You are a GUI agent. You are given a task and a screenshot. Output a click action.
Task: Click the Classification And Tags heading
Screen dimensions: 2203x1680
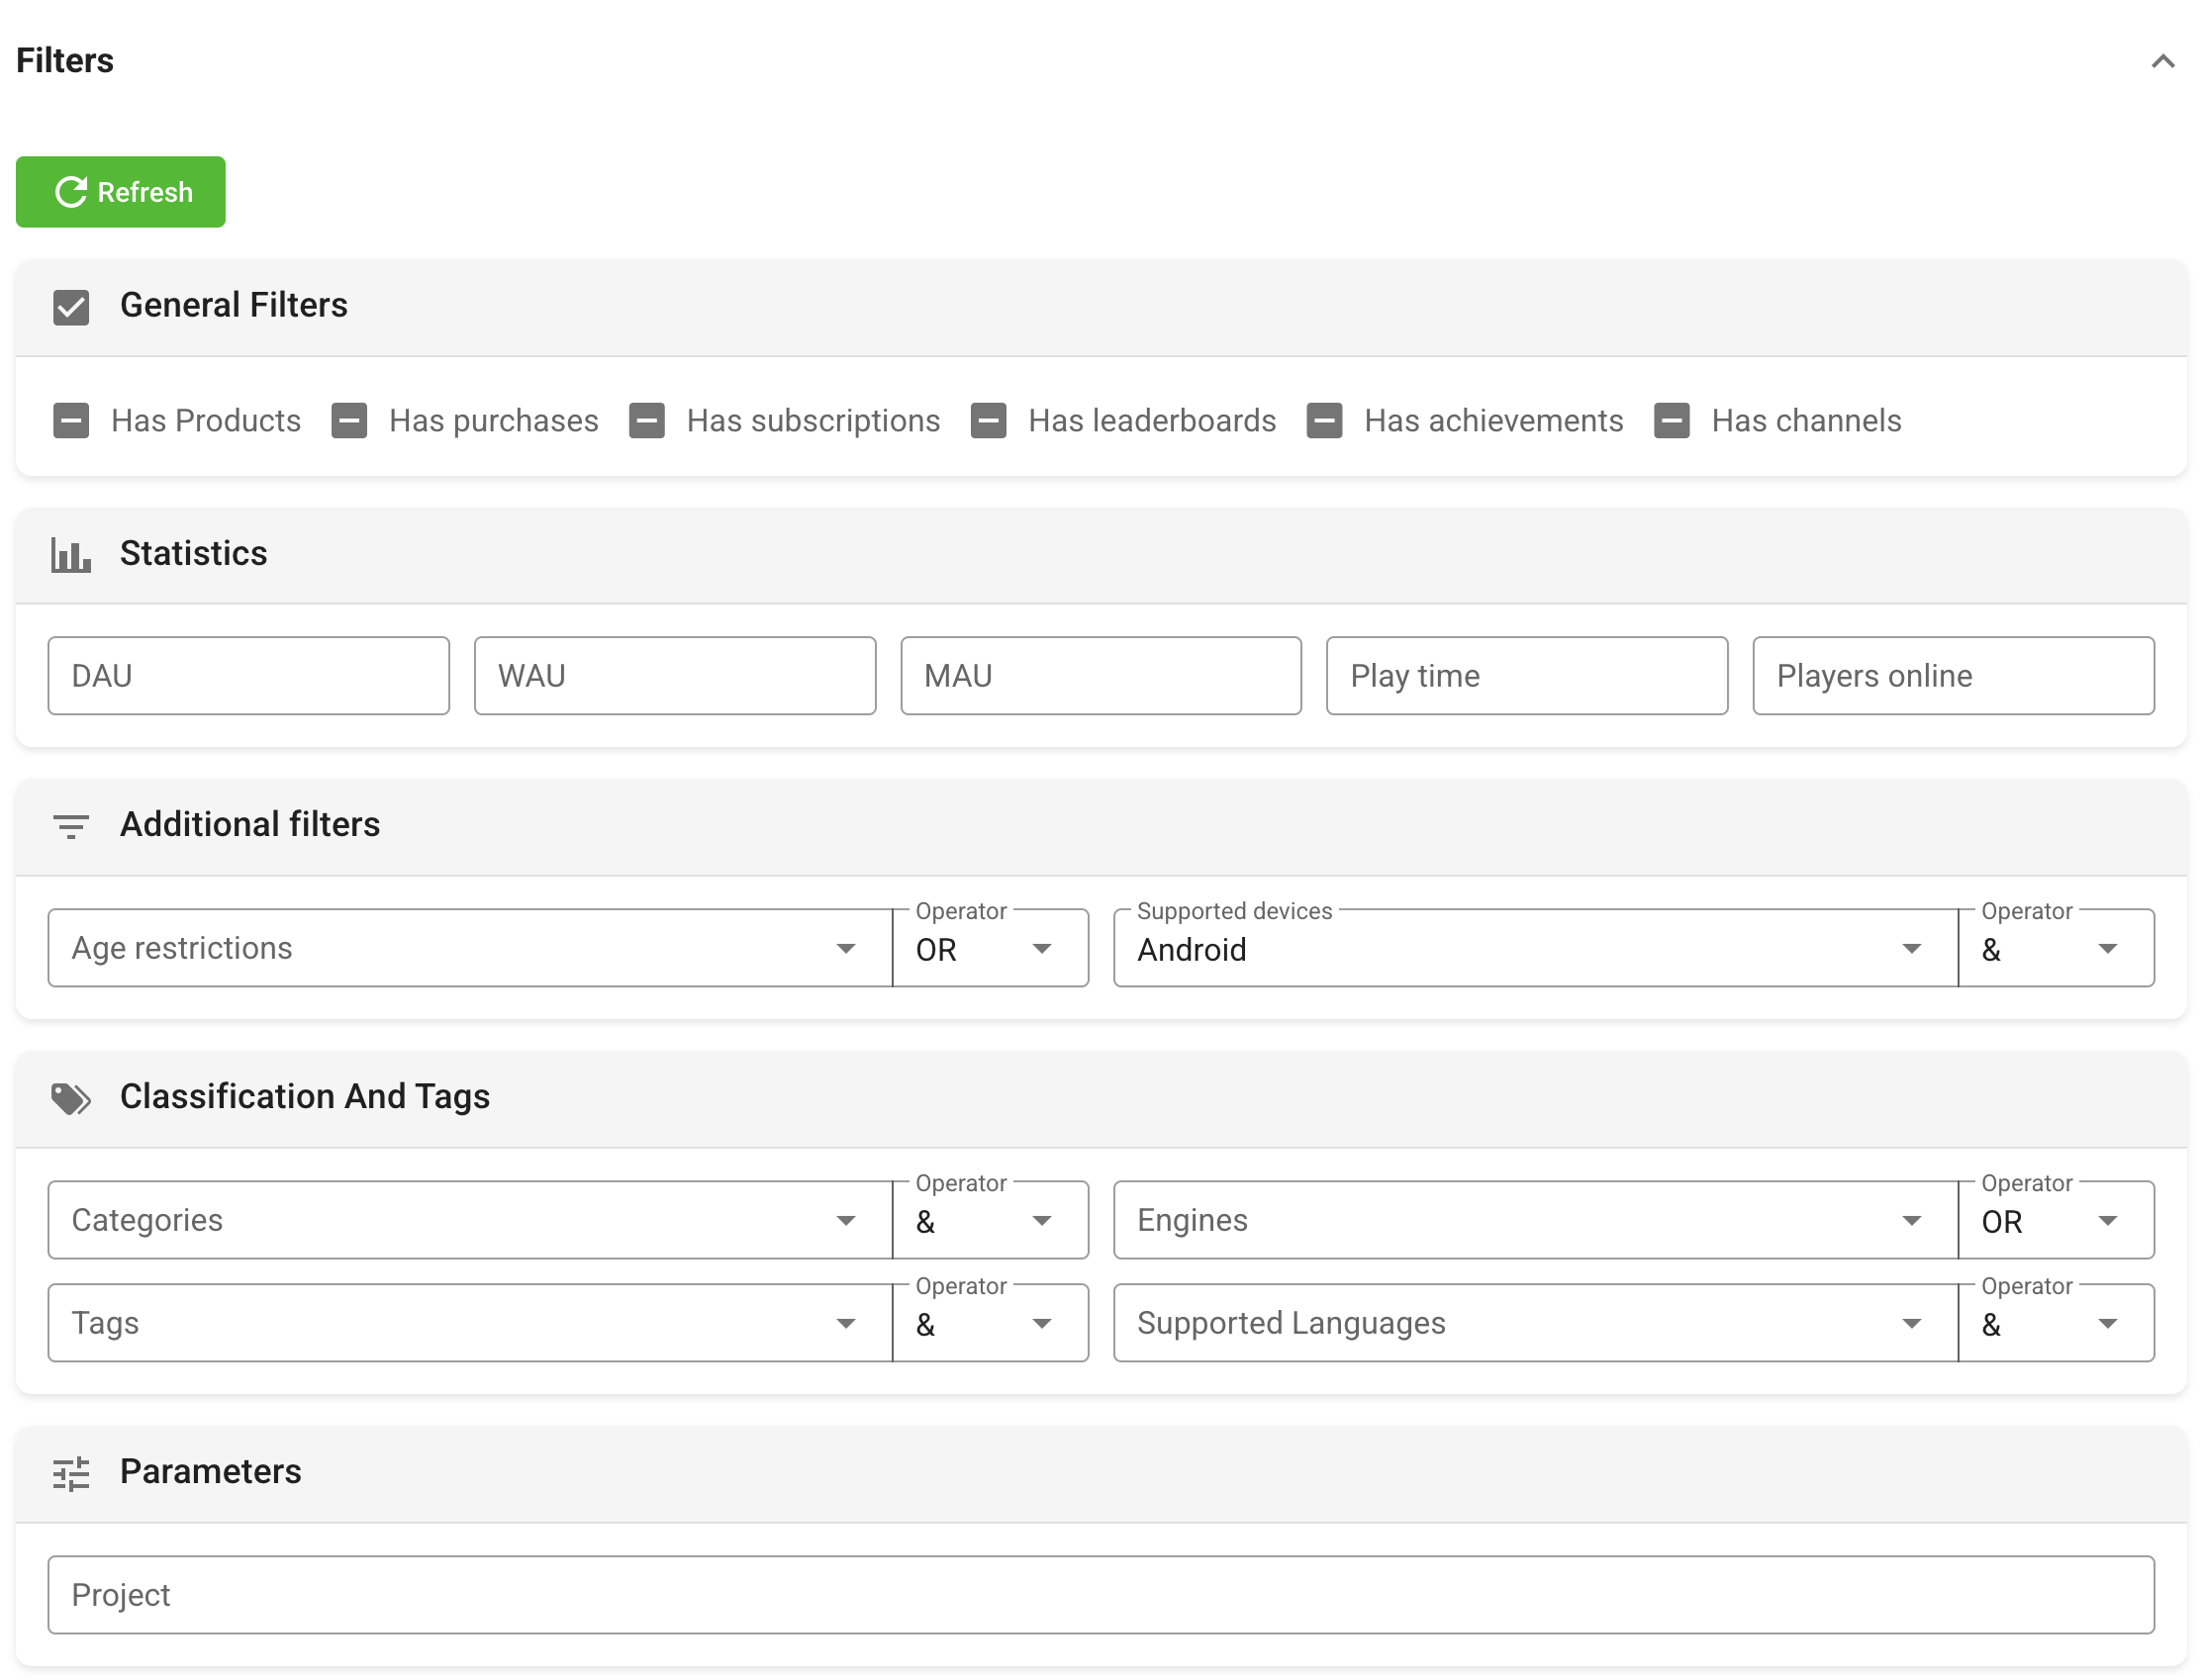[305, 1096]
